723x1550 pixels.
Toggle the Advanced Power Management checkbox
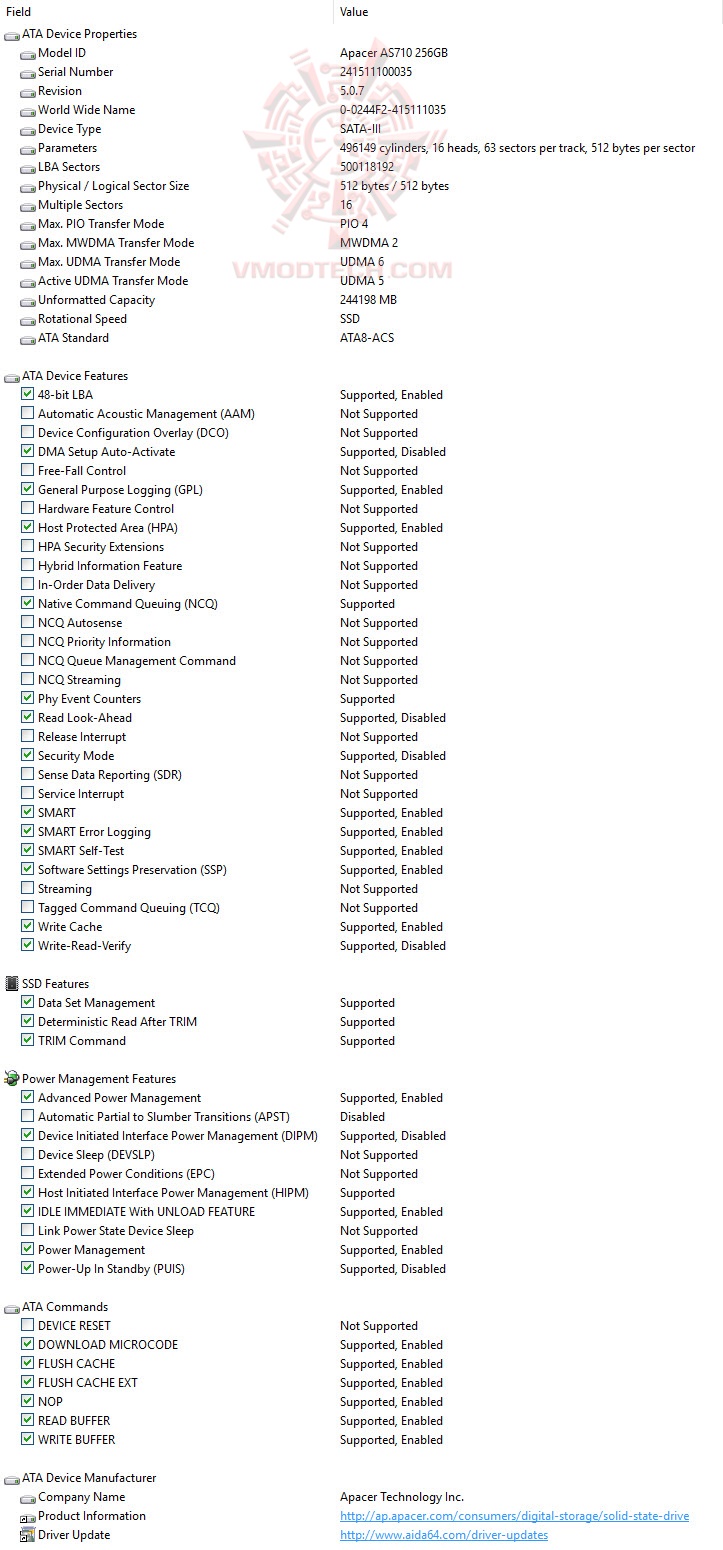28,1098
